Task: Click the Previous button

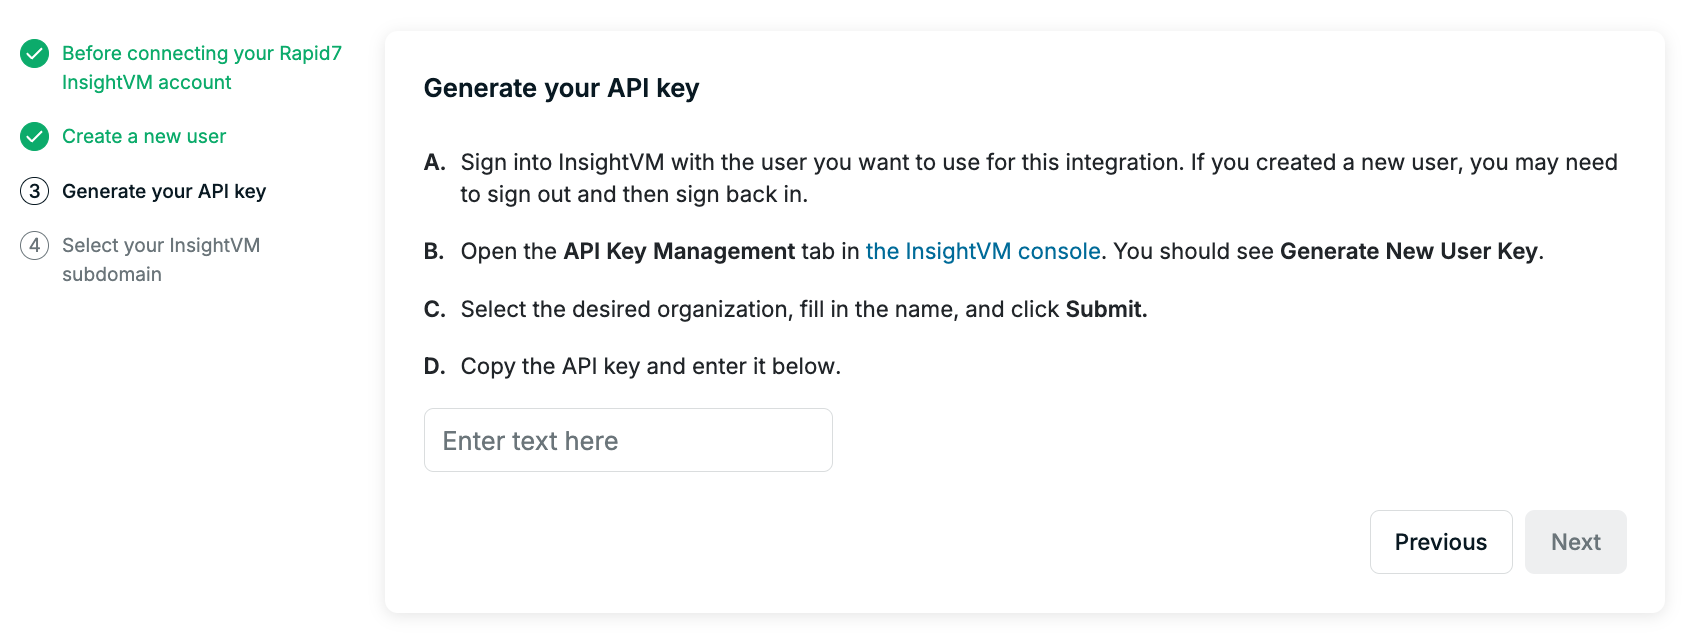Action: tap(1441, 542)
